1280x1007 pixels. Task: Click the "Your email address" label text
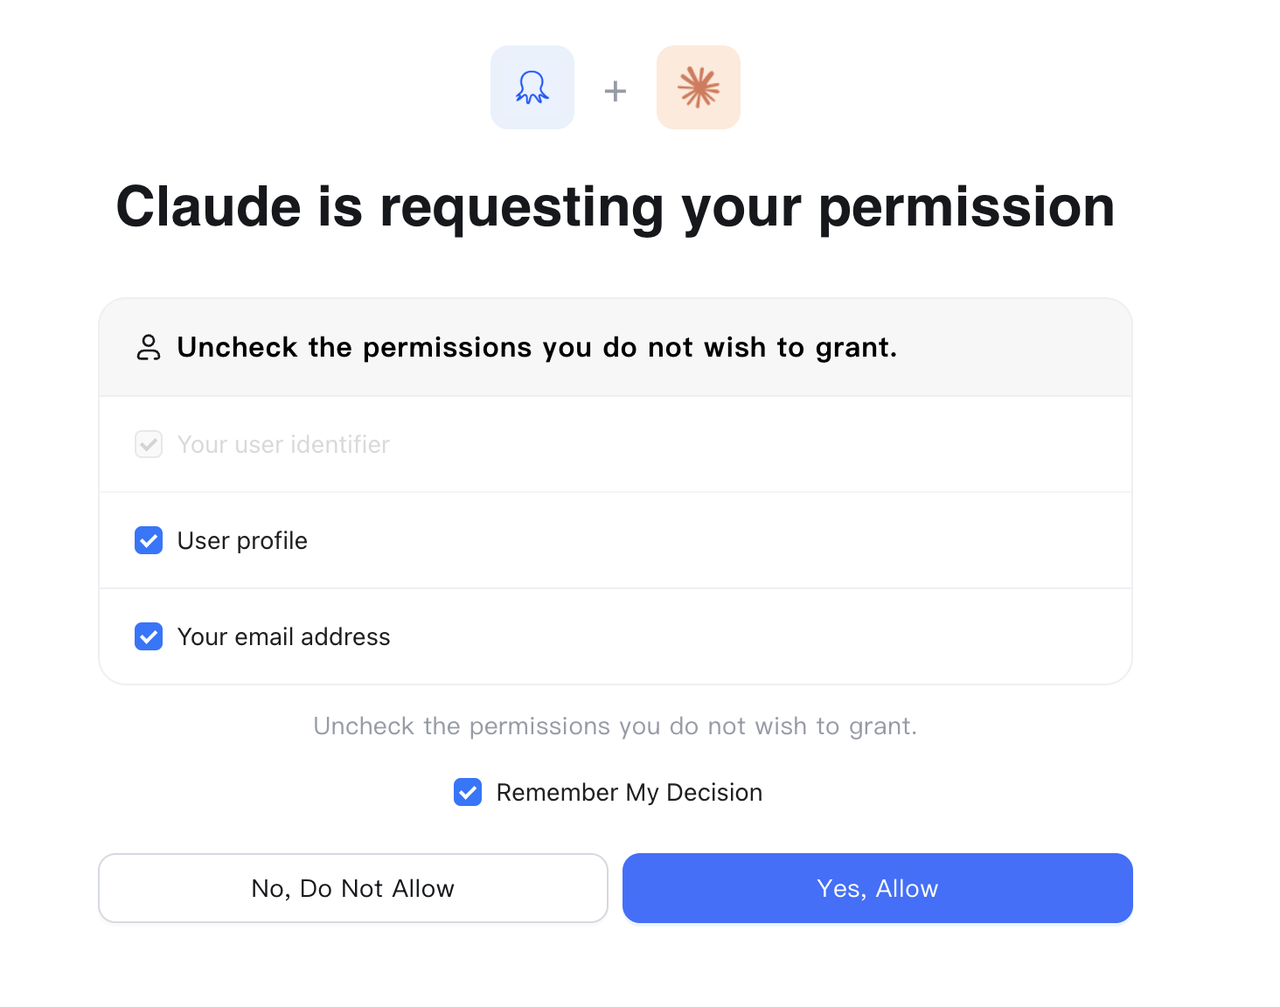click(x=283, y=637)
